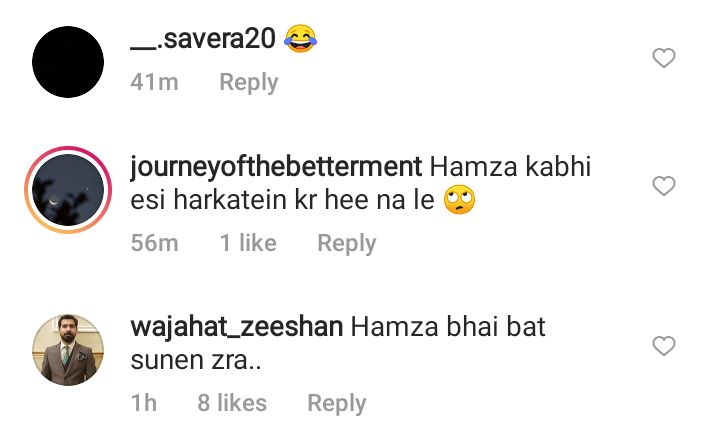
Task: Select the 1h timestamp
Action: pos(144,403)
